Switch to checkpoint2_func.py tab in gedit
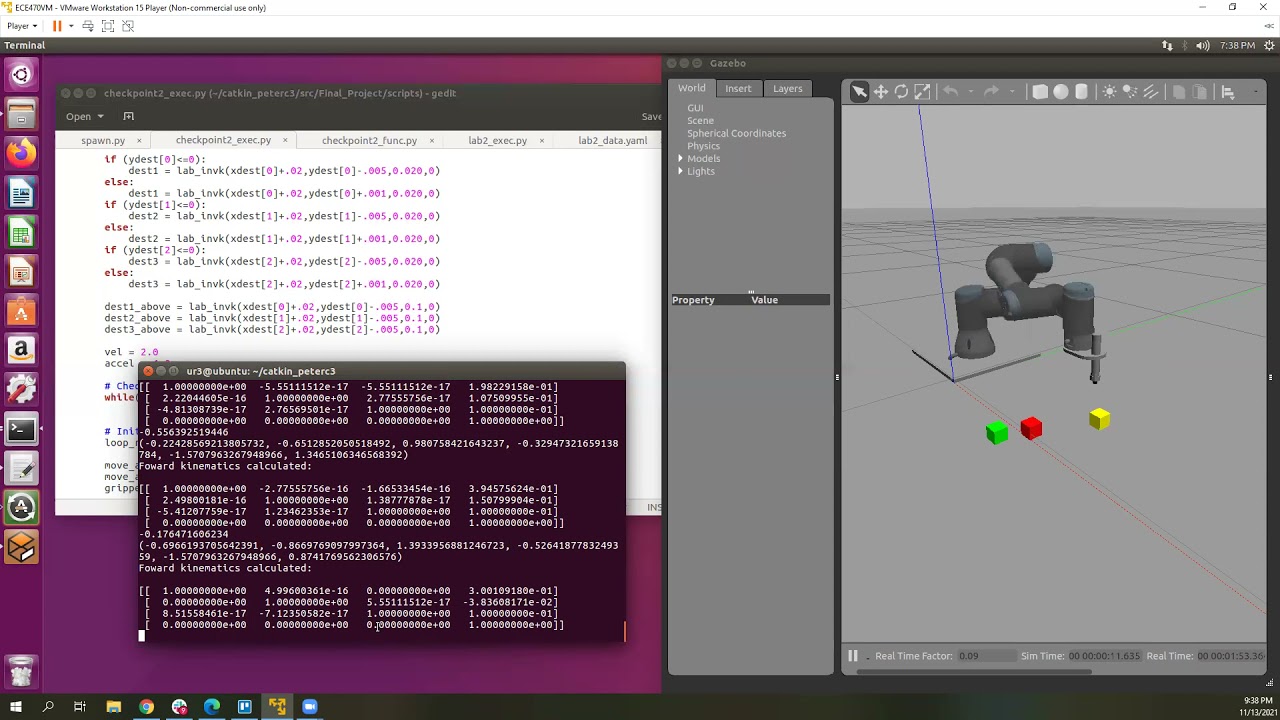1280x720 pixels. click(369, 140)
